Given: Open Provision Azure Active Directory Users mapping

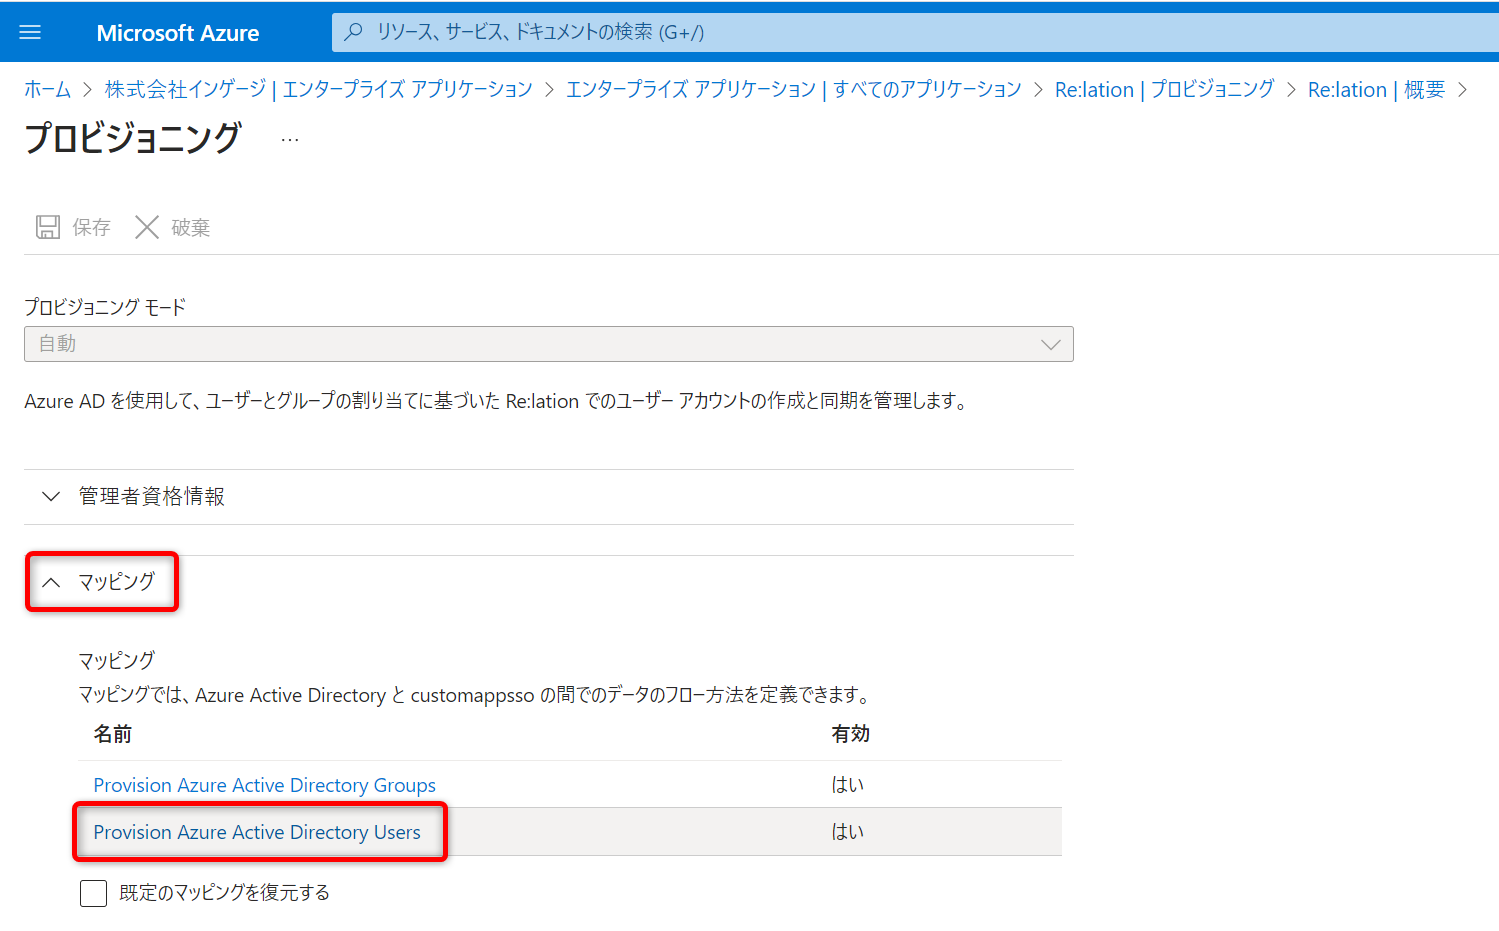Looking at the screenshot, I should [x=257, y=832].
